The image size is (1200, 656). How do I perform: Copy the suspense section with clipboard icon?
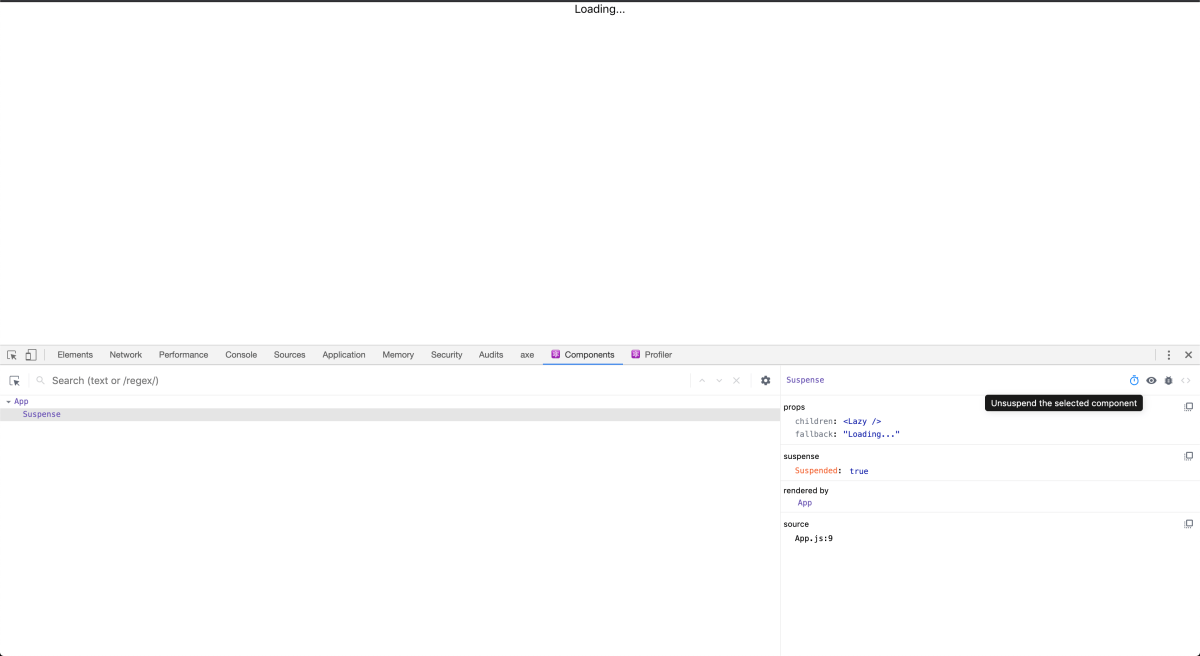(1188, 456)
